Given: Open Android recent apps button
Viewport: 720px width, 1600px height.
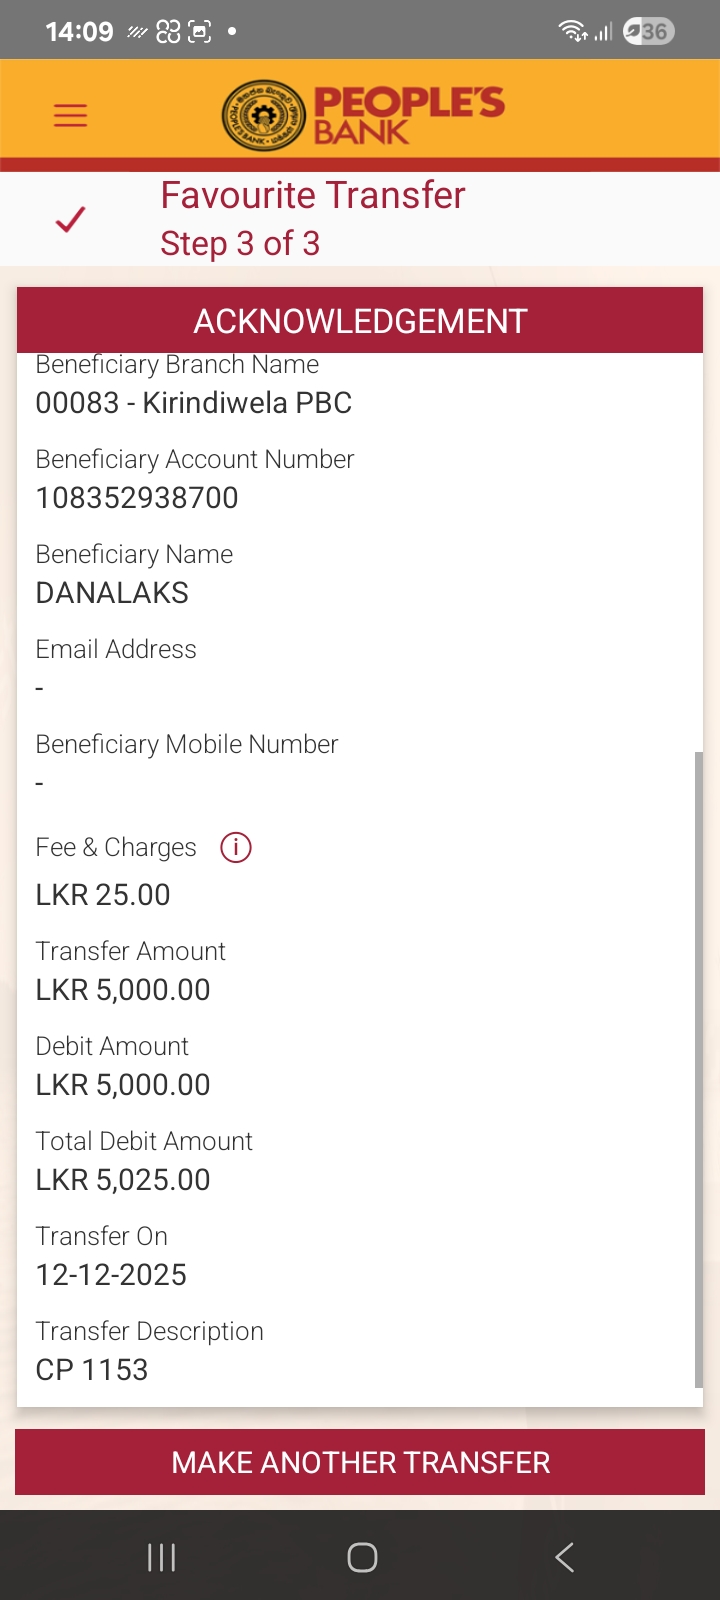Looking at the screenshot, I should click(x=161, y=1556).
